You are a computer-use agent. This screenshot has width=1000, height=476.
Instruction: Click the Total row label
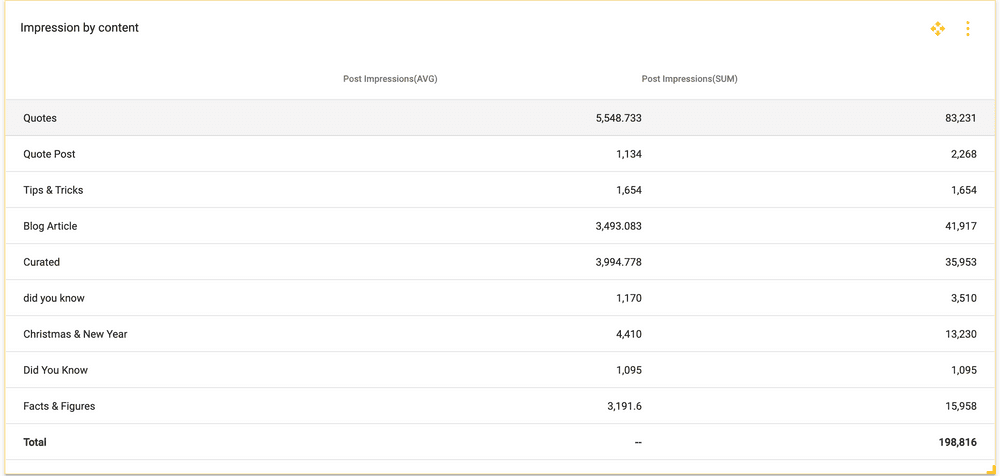point(35,442)
